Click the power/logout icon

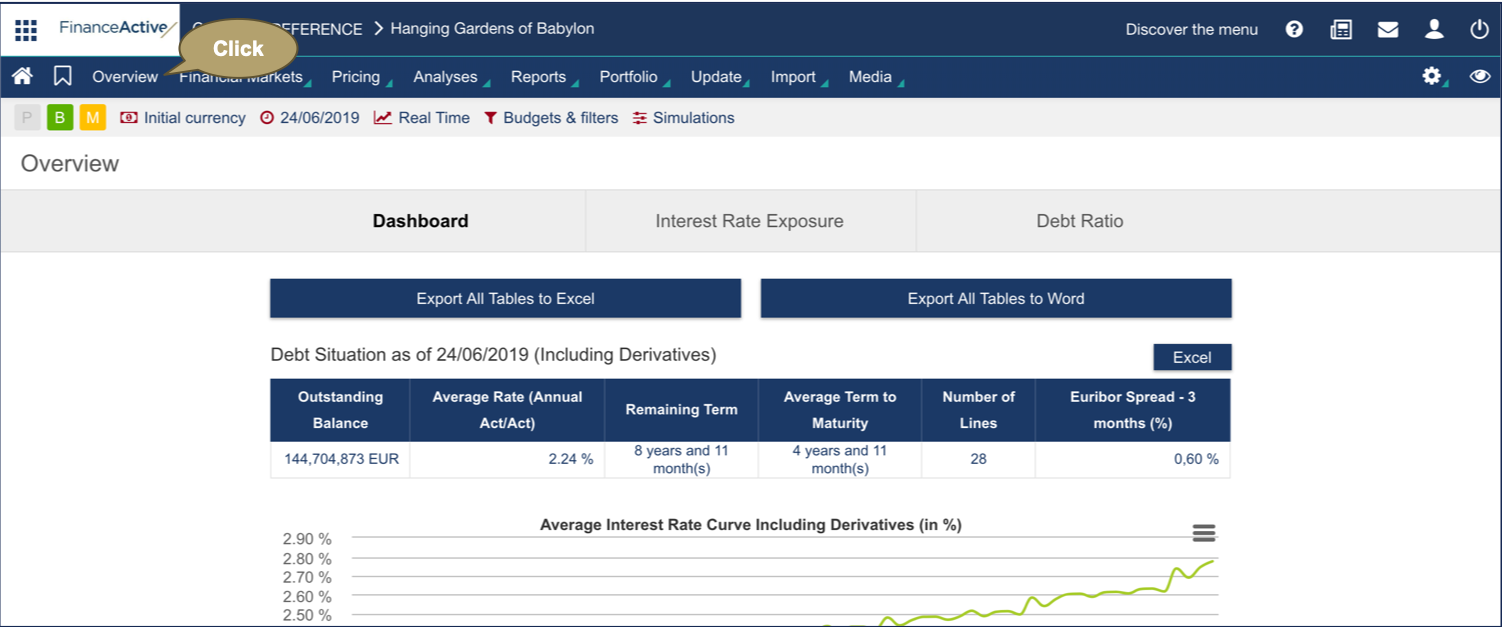(x=1479, y=29)
